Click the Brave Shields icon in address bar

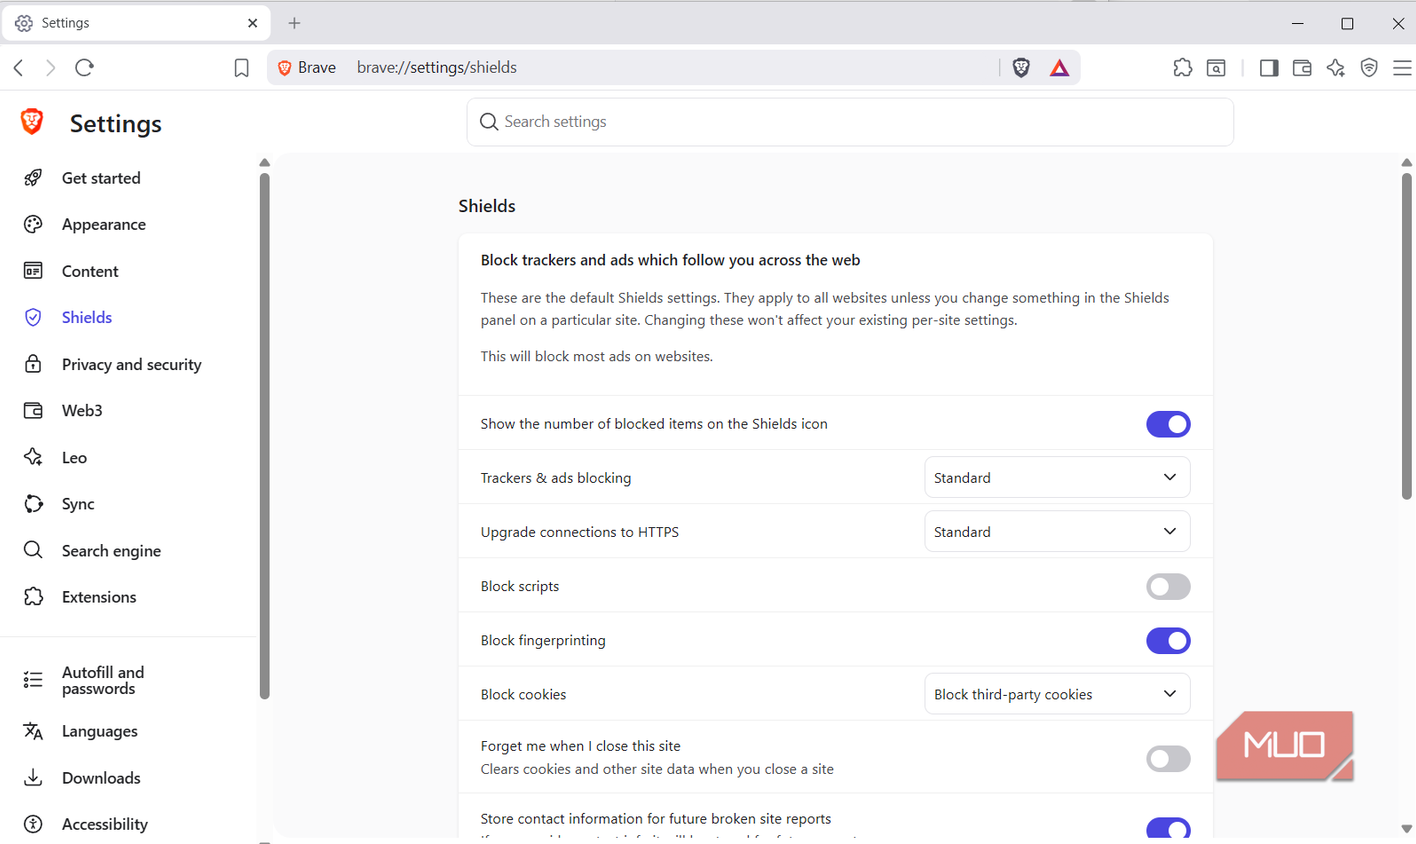pyautogui.click(x=1021, y=68)
